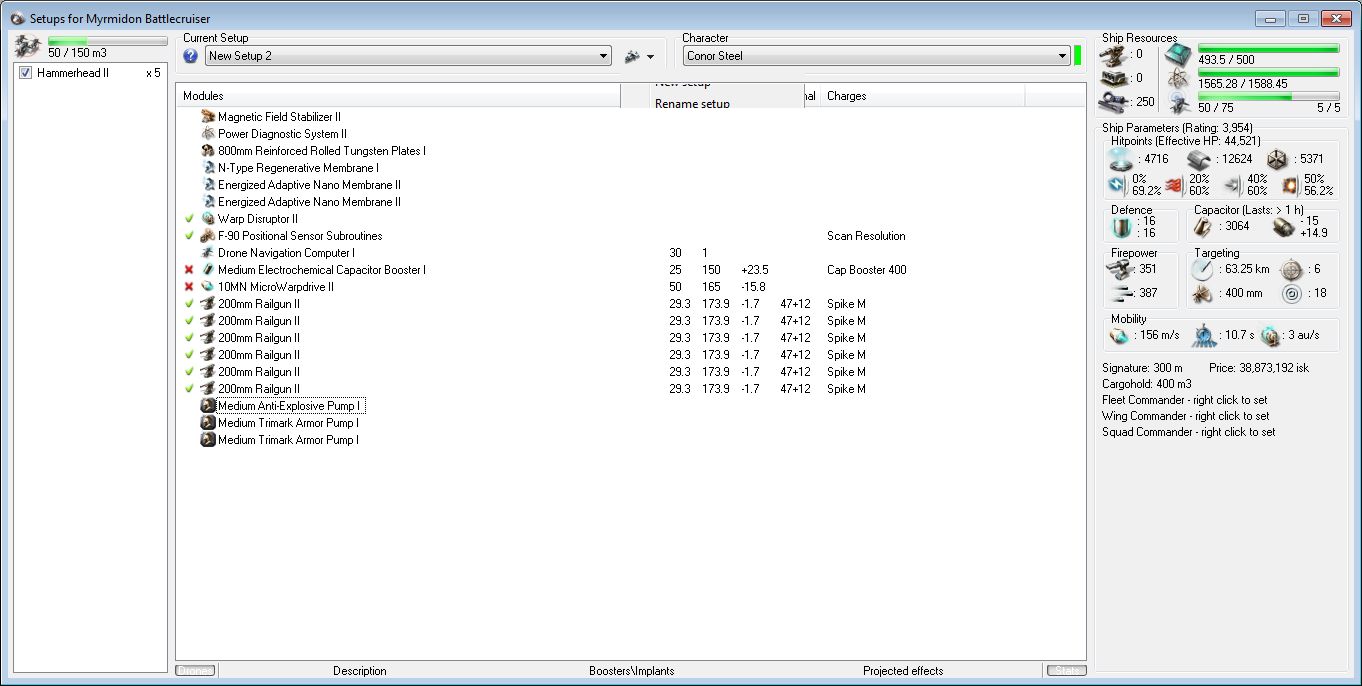Click the Warp Disruptor II module icon

(208, 219)
